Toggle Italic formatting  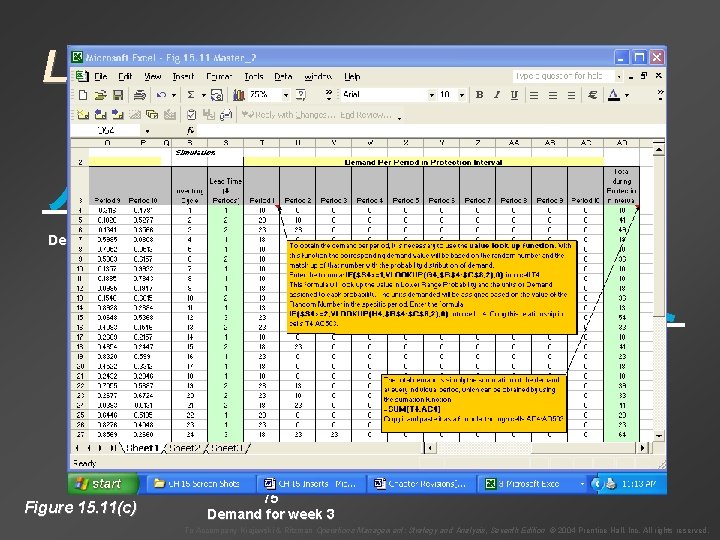[x=496, y=95]
